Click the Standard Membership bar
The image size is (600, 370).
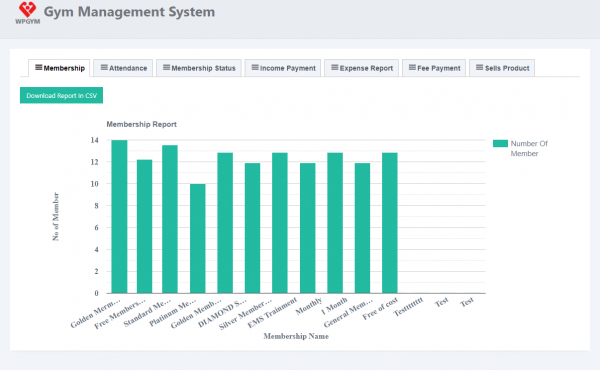point(170,219)
